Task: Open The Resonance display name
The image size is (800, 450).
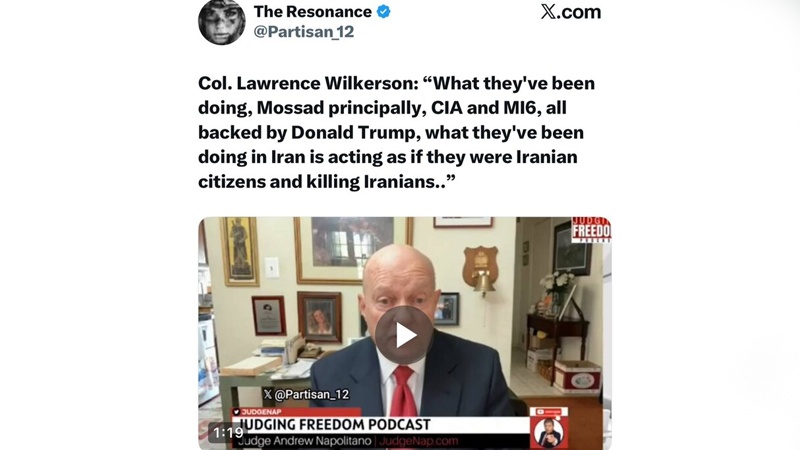Action: 313,12
